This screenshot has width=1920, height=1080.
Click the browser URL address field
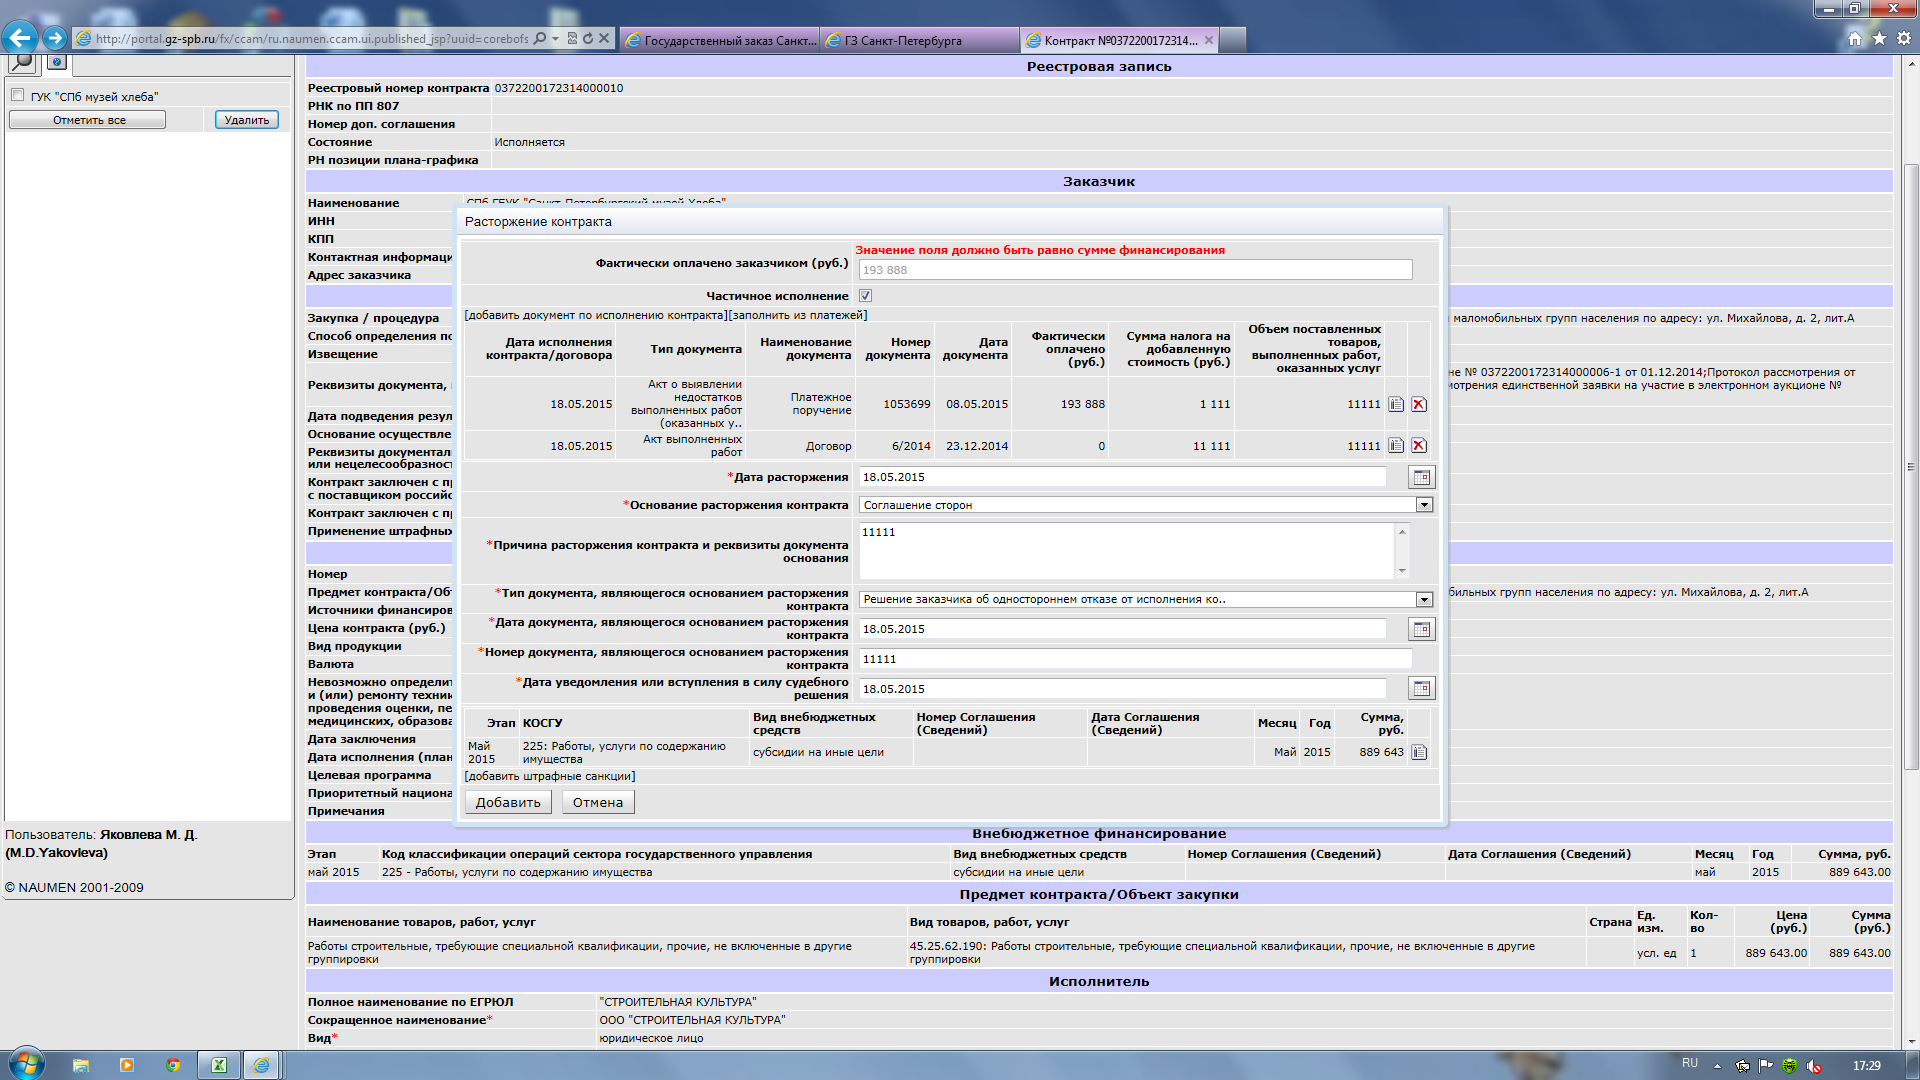point(312,39)
